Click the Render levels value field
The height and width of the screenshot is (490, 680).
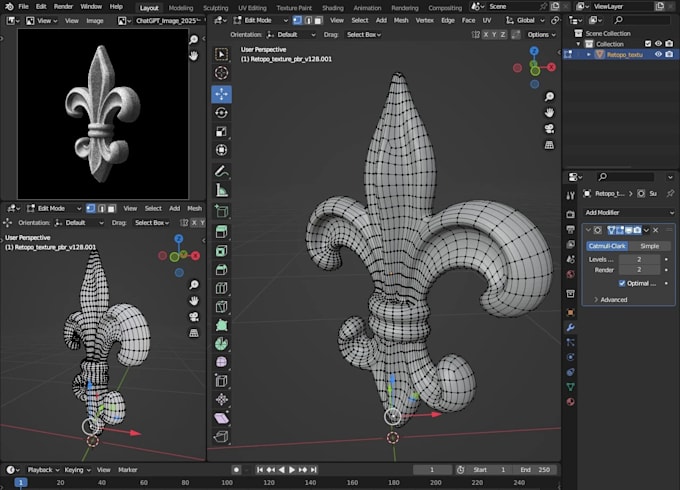639,270
